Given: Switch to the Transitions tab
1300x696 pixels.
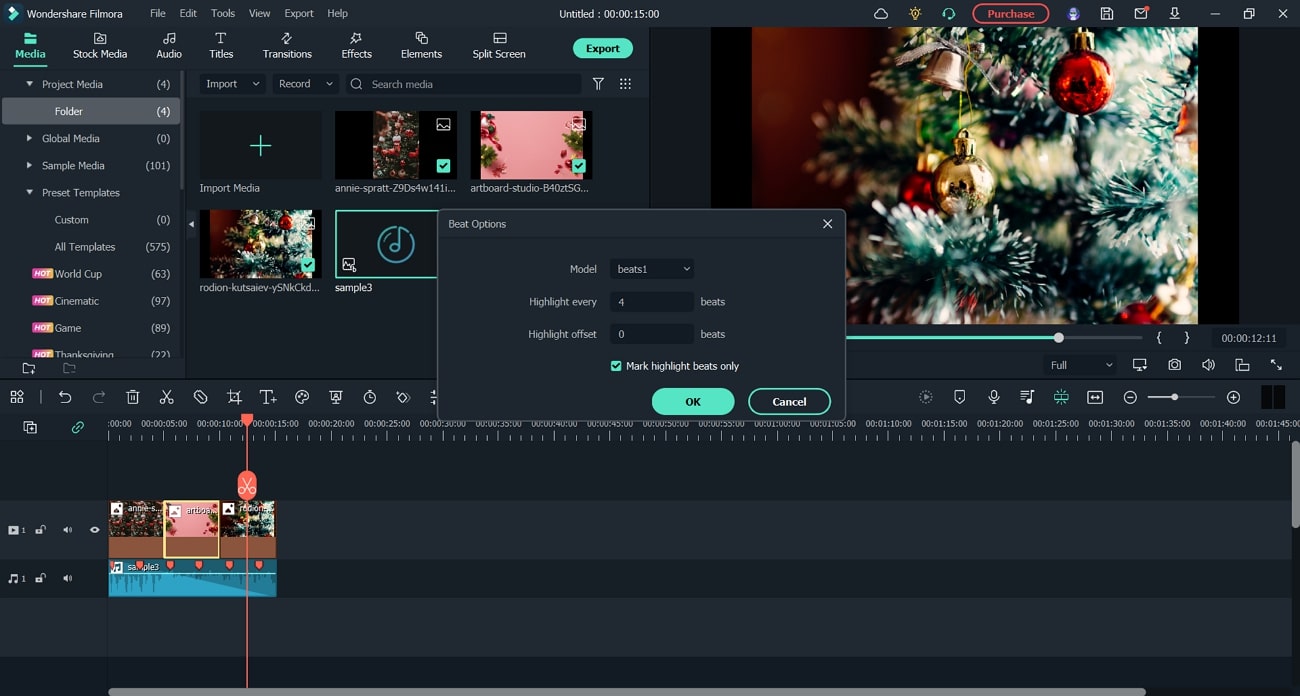Looking at the screenshot, I should (x=287, y=46).
